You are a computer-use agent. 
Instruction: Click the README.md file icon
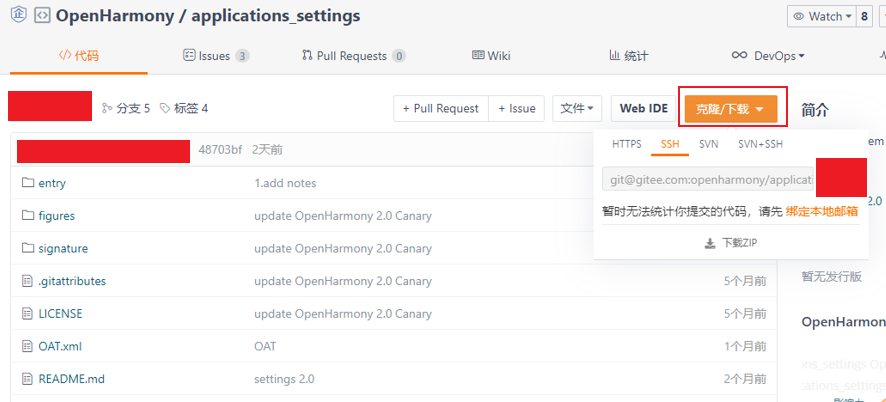click(28, 379)
